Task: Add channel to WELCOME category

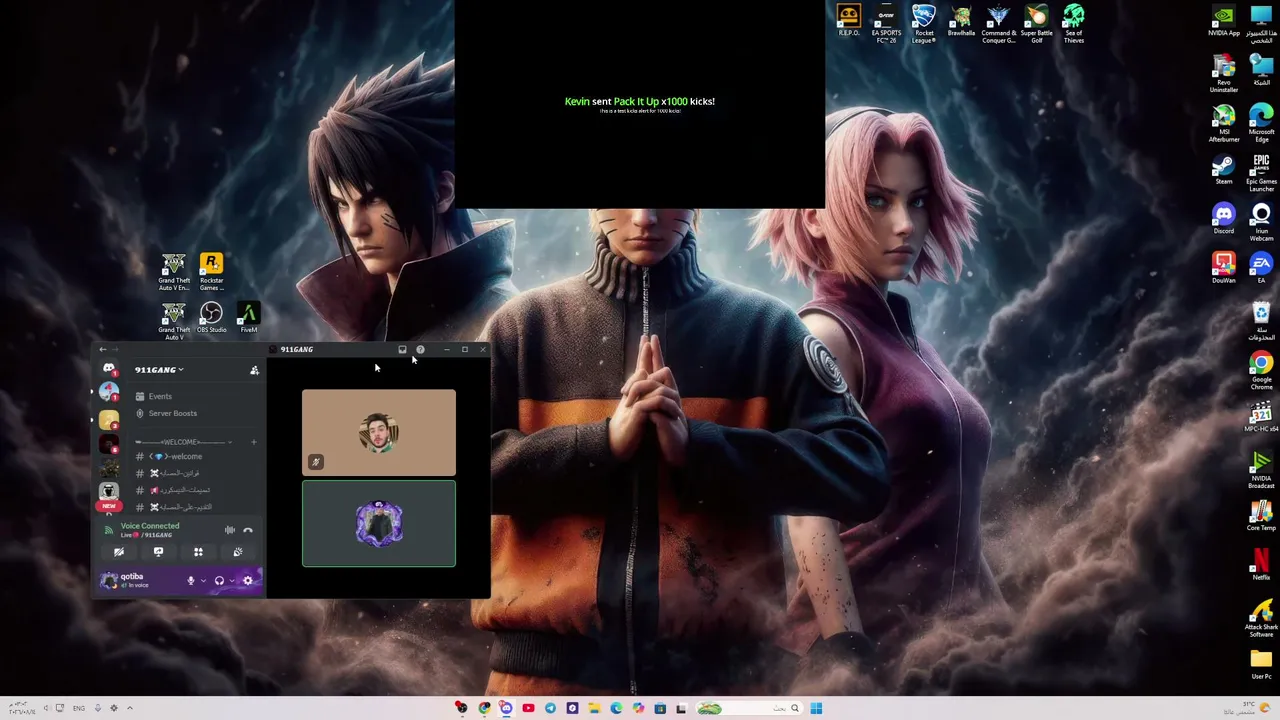Action: tap(253, 442)
